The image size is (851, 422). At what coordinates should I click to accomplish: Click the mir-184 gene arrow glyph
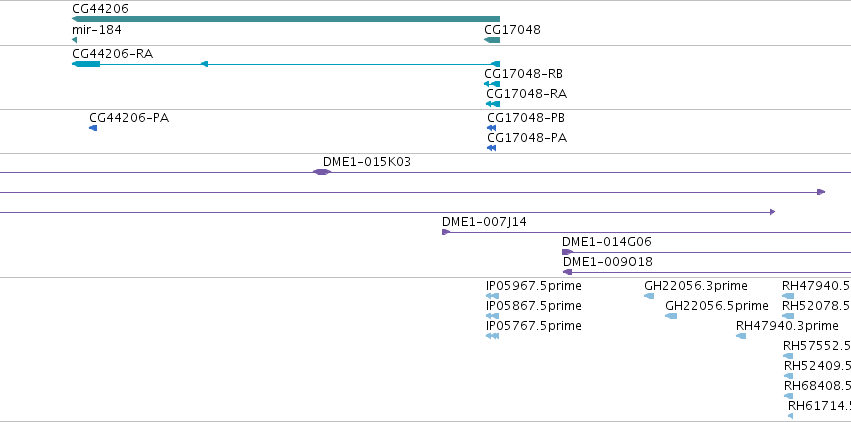click(74, 40)
